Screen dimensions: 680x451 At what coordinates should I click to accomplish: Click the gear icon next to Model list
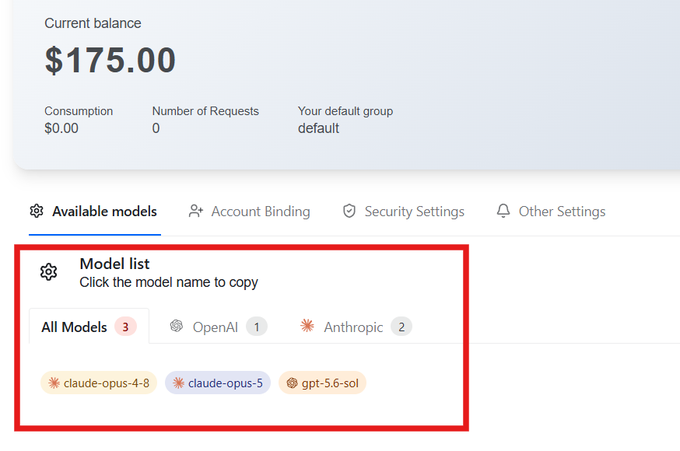coord(49,272)
